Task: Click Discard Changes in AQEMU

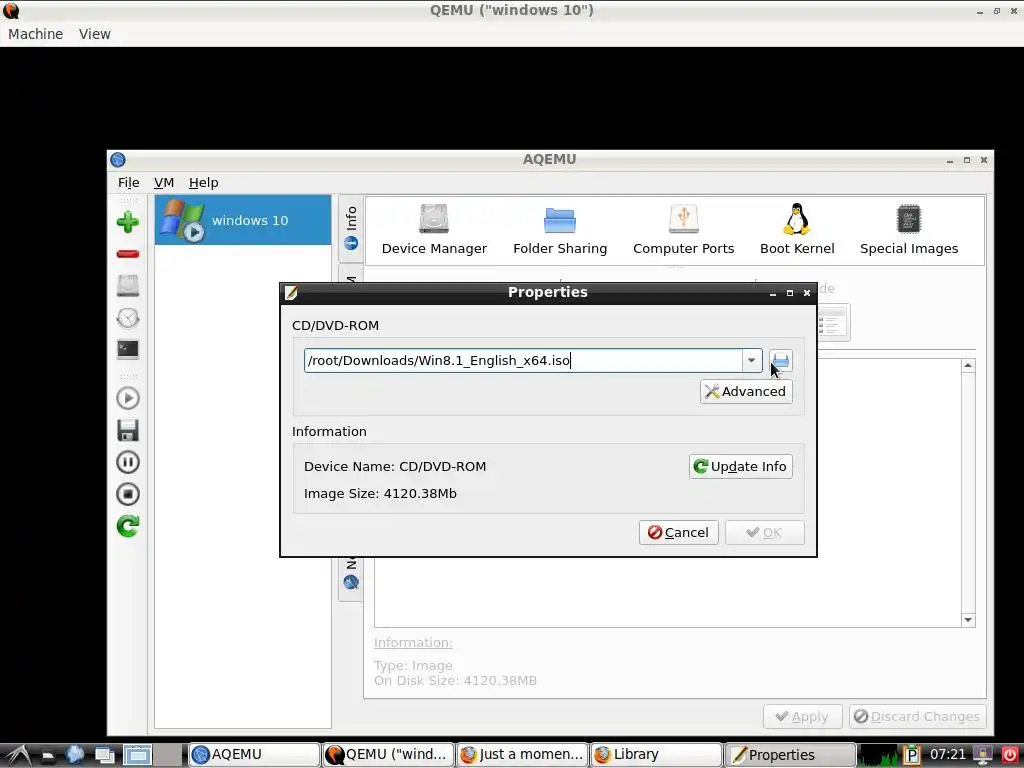Action: click(x=918, y=717)
